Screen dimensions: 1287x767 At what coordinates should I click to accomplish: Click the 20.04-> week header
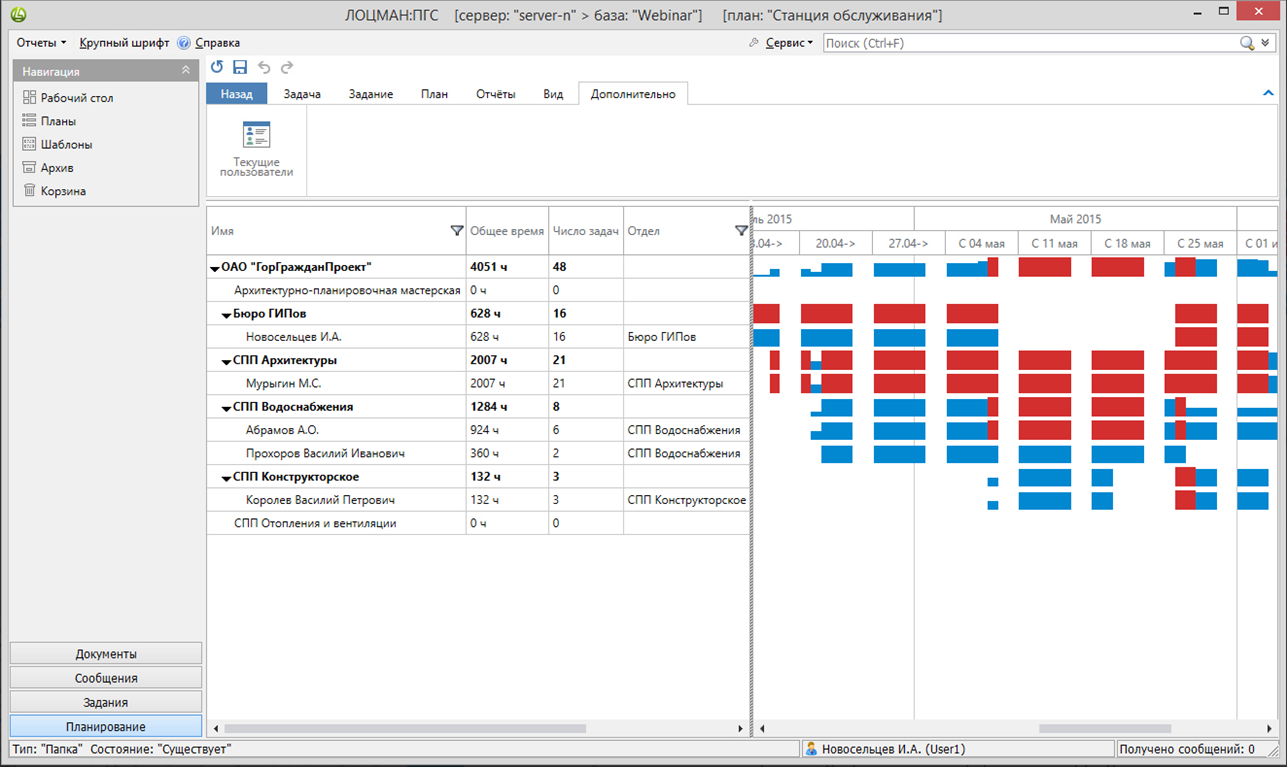836,243
